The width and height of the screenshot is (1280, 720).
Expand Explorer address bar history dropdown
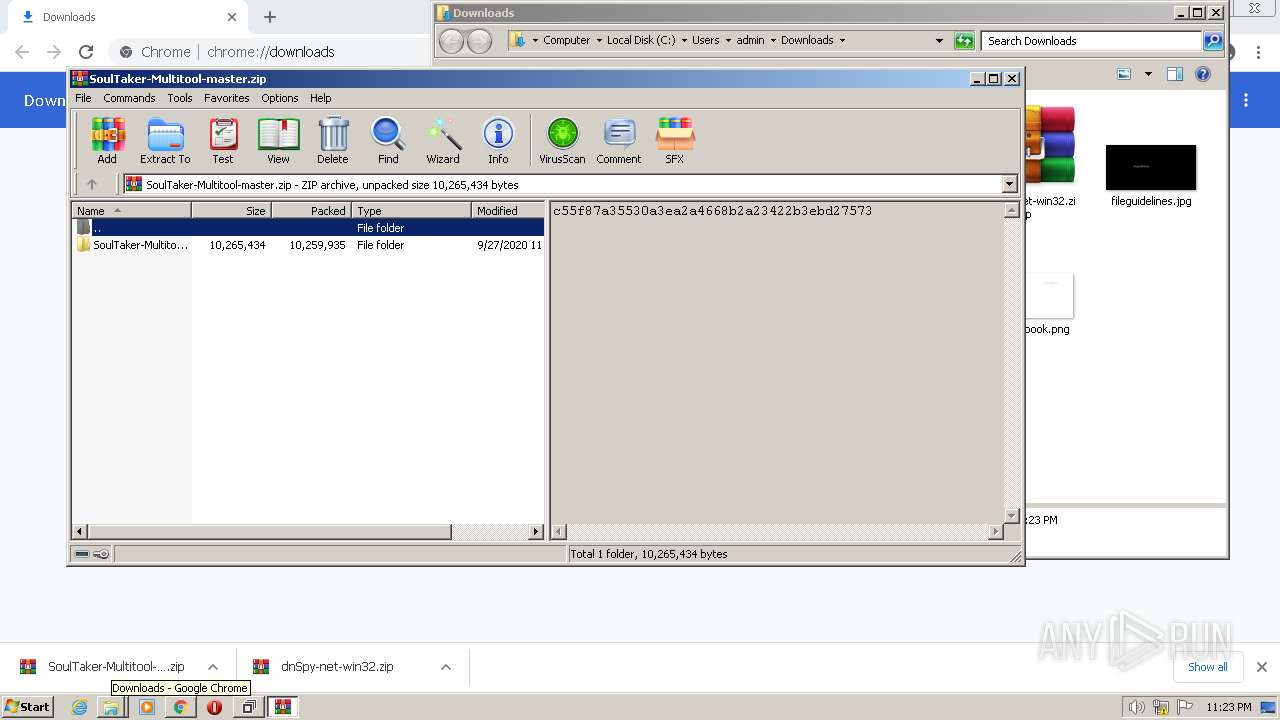(x=939, y=41)
